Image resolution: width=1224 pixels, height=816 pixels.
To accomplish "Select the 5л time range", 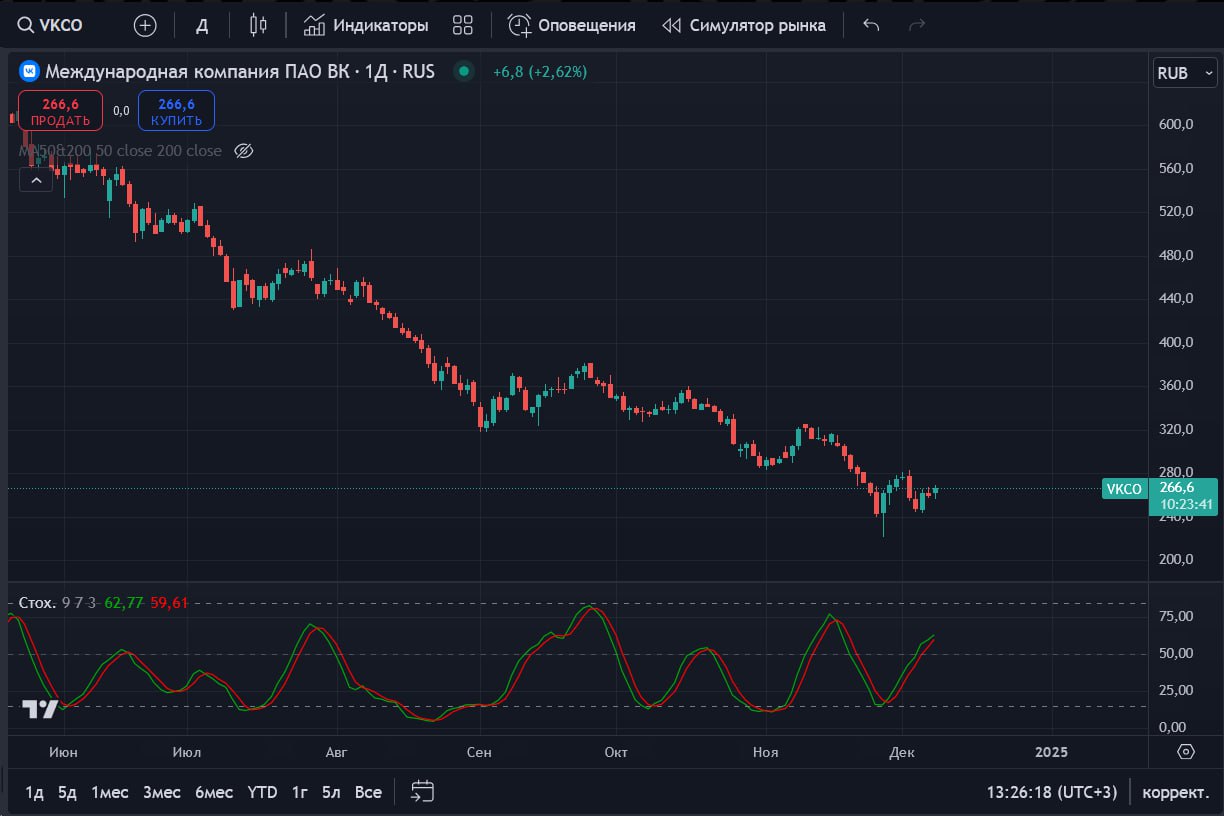I will coord(331,792).
